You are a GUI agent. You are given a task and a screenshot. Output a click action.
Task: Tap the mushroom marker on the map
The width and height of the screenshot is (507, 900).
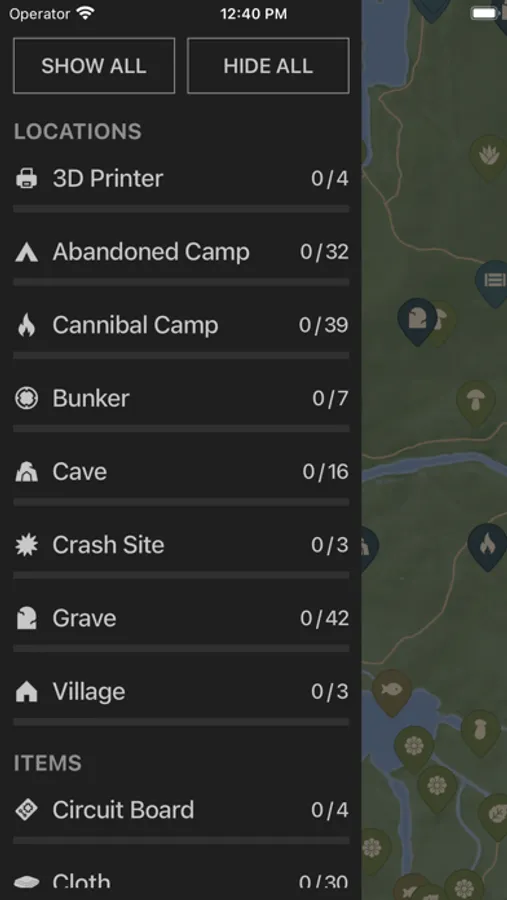475,402
